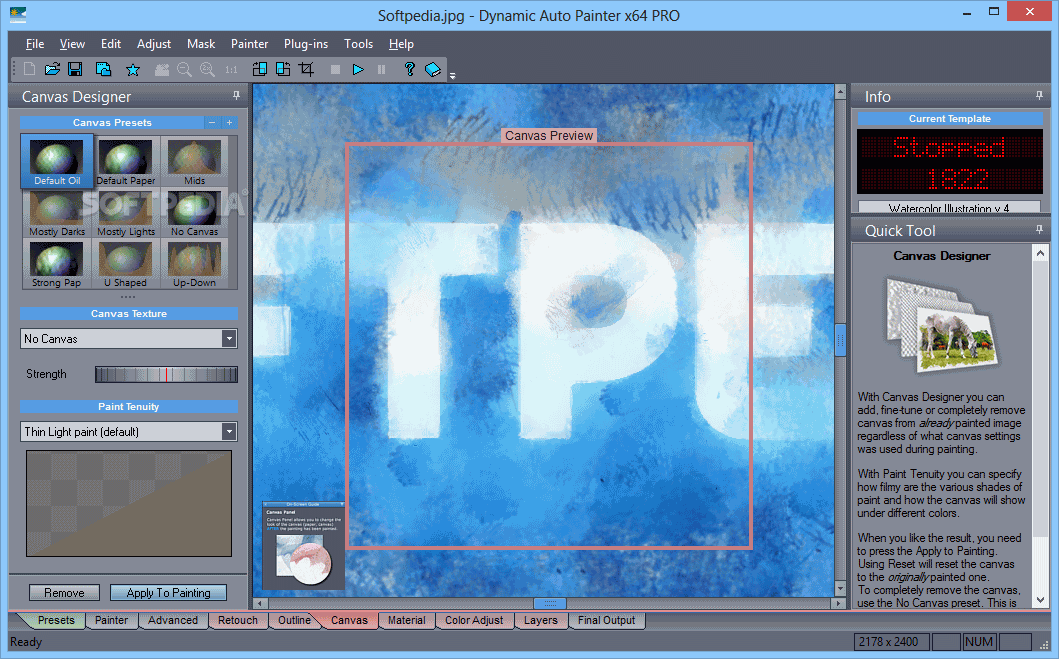Viewport: 1059px width, 659px height.
Task: Open the Help menu
Action: pos(401,44)
